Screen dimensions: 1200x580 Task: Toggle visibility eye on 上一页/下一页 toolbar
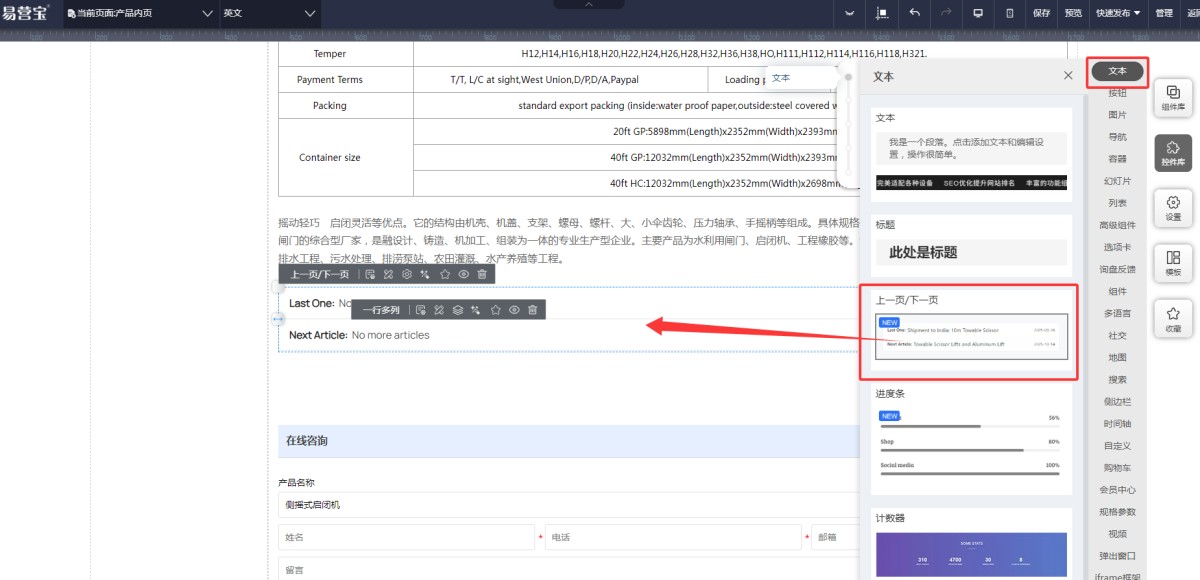464,274
